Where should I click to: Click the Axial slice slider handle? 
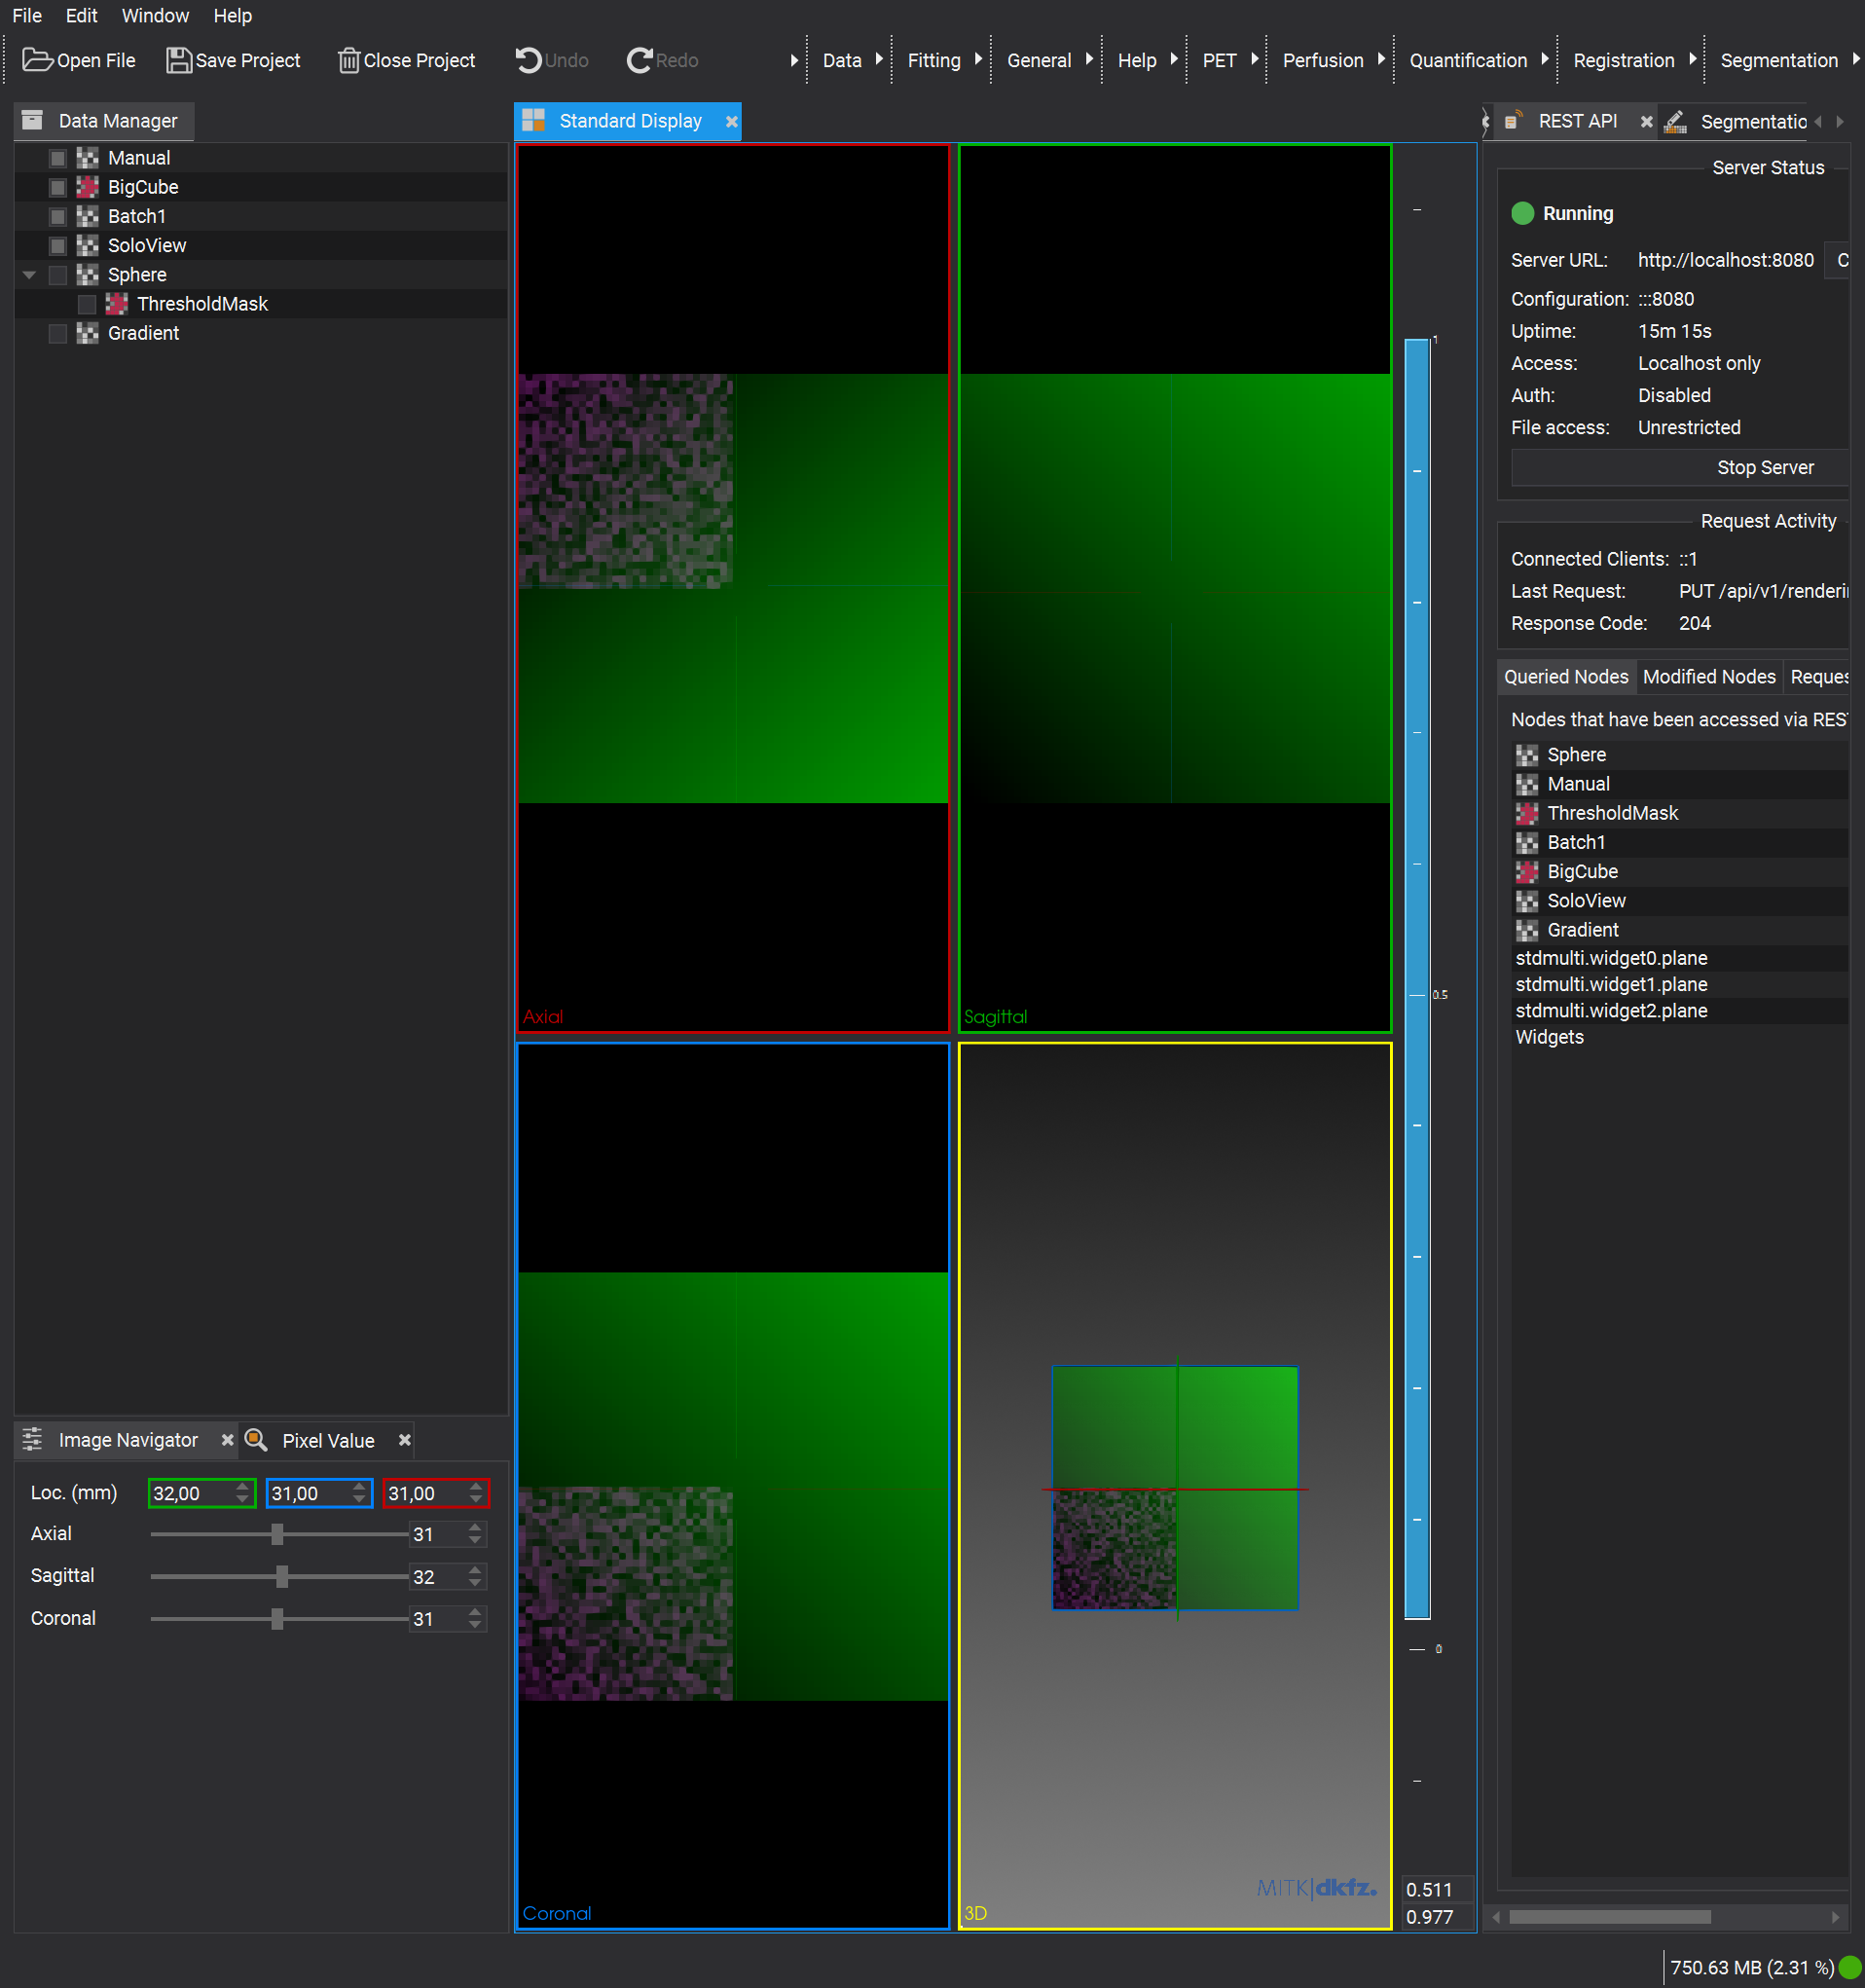[277, 1533]
